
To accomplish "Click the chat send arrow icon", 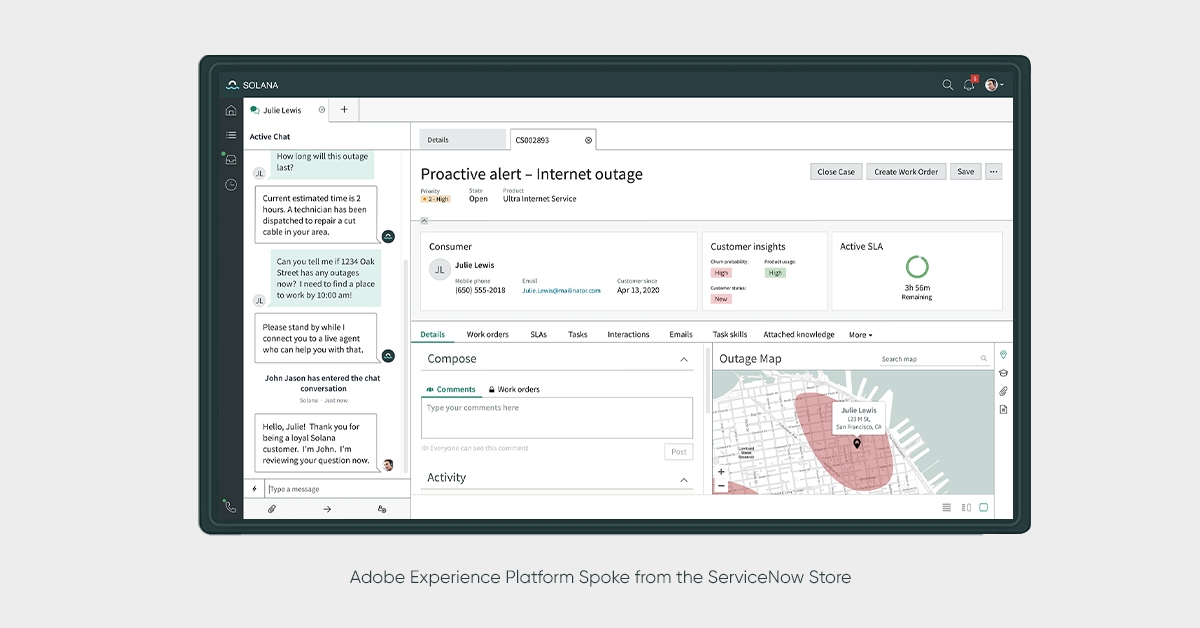I will (x=327, y=509).
